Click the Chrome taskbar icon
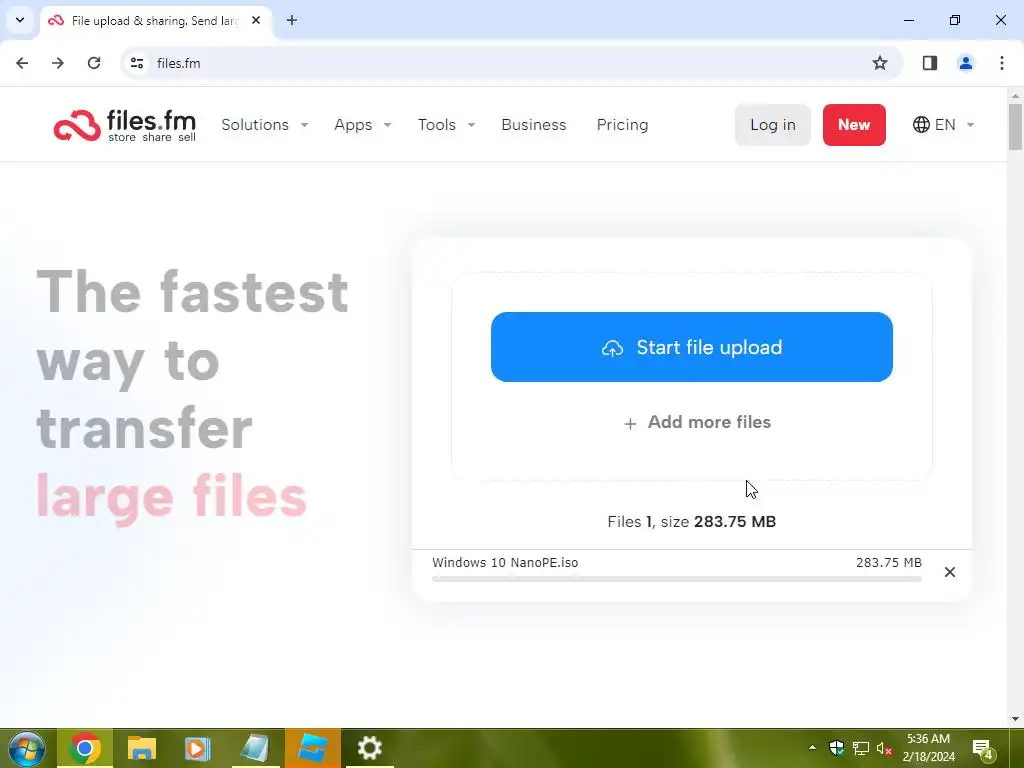Screen dimensions: 1024x768 [84, 748]
